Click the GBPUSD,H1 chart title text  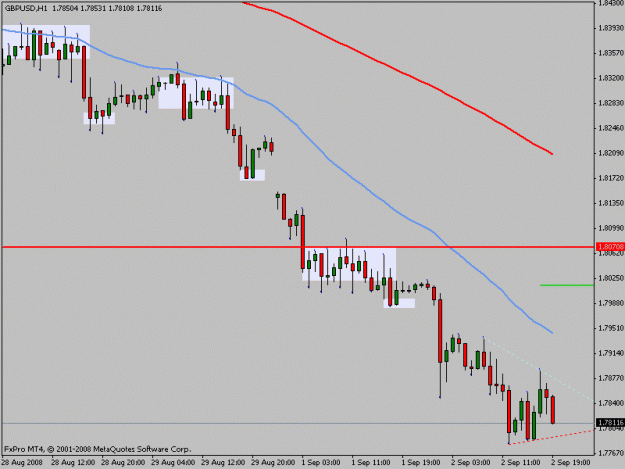pyautogui.click(x=26, y=8)
